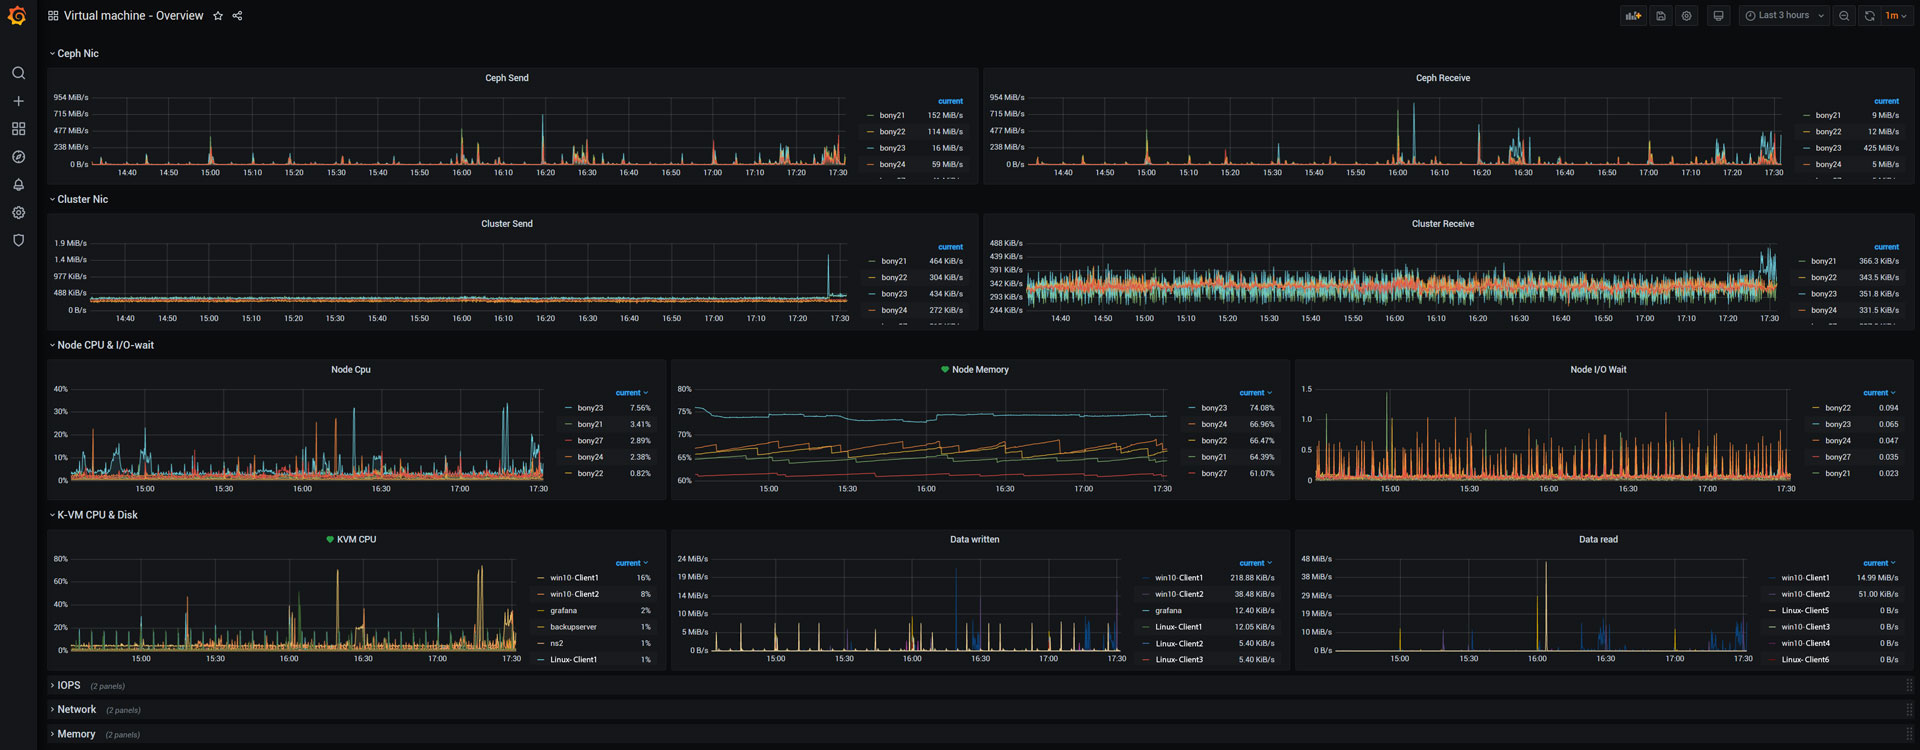Click bony23 color line in Node Memory legend

point(1191,408)
